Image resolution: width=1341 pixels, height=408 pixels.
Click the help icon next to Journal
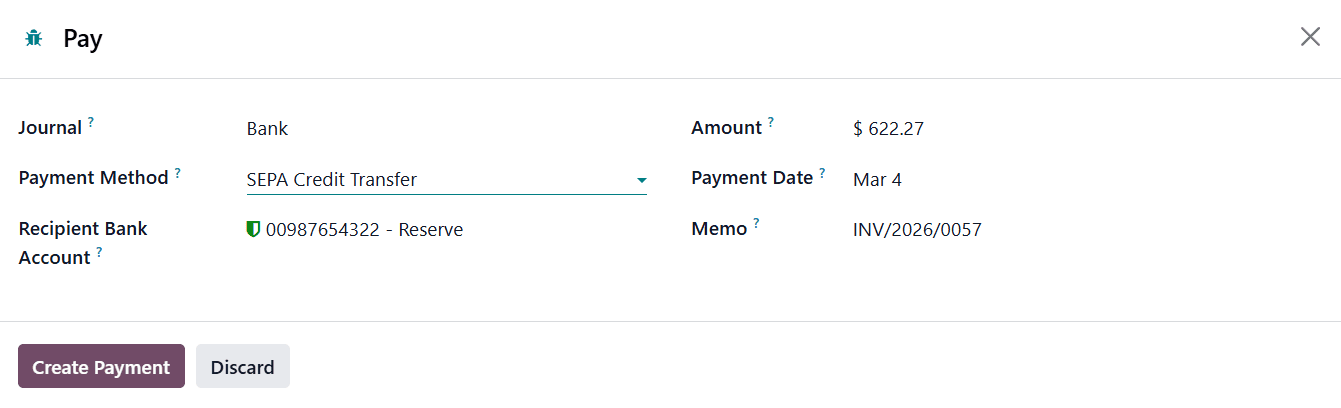tap(91, 122)
